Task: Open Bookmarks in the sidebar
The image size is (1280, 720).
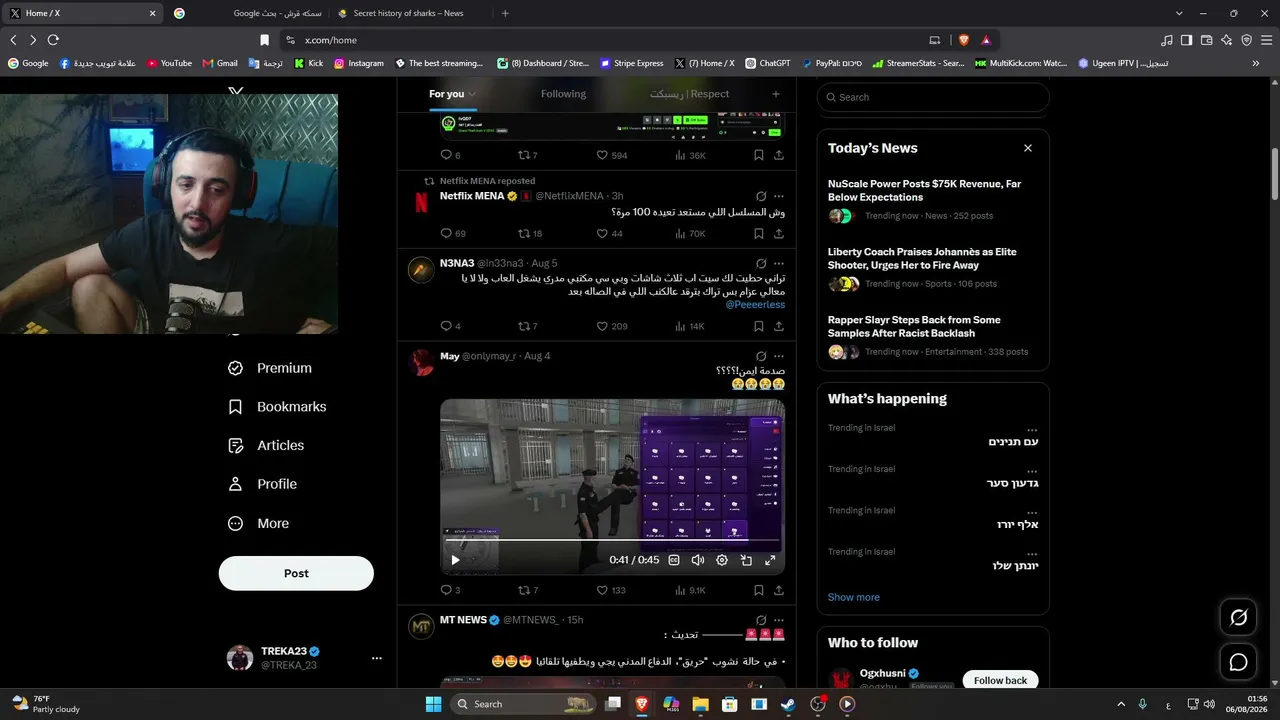Action: click(x=277, y=407)
